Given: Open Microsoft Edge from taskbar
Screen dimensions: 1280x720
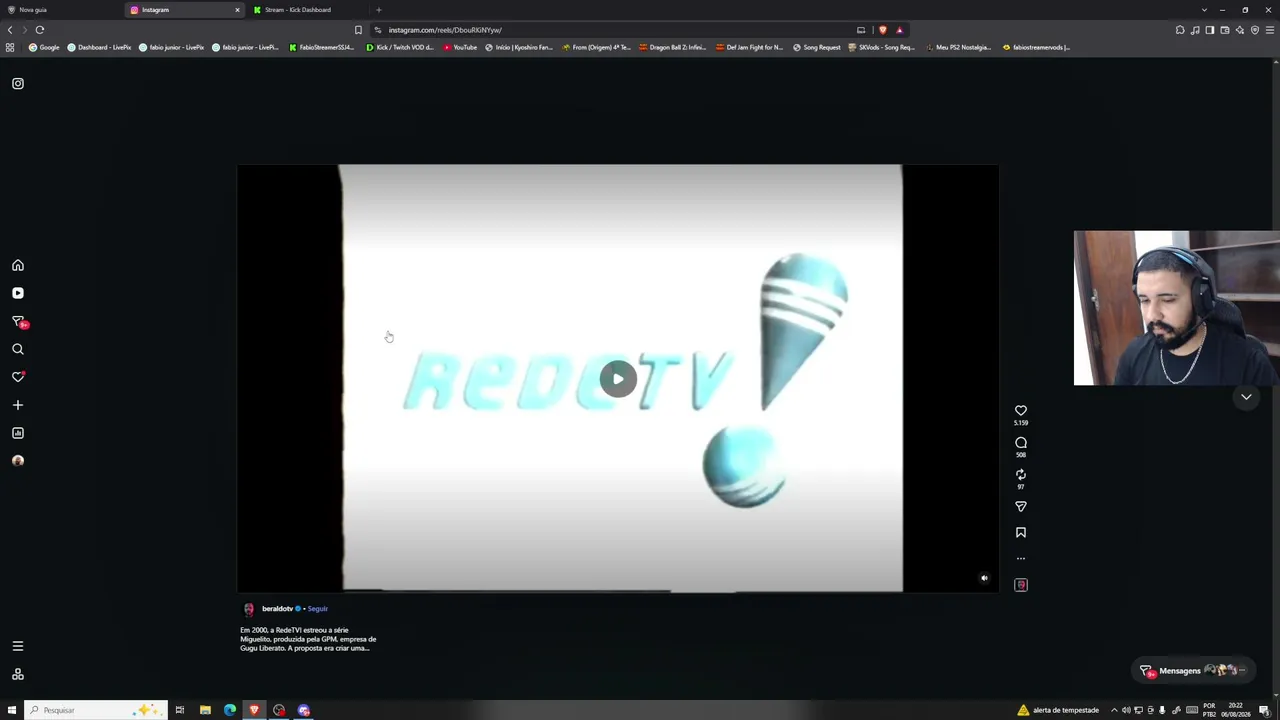Looking at the screenshot, I should coord(230,710).
